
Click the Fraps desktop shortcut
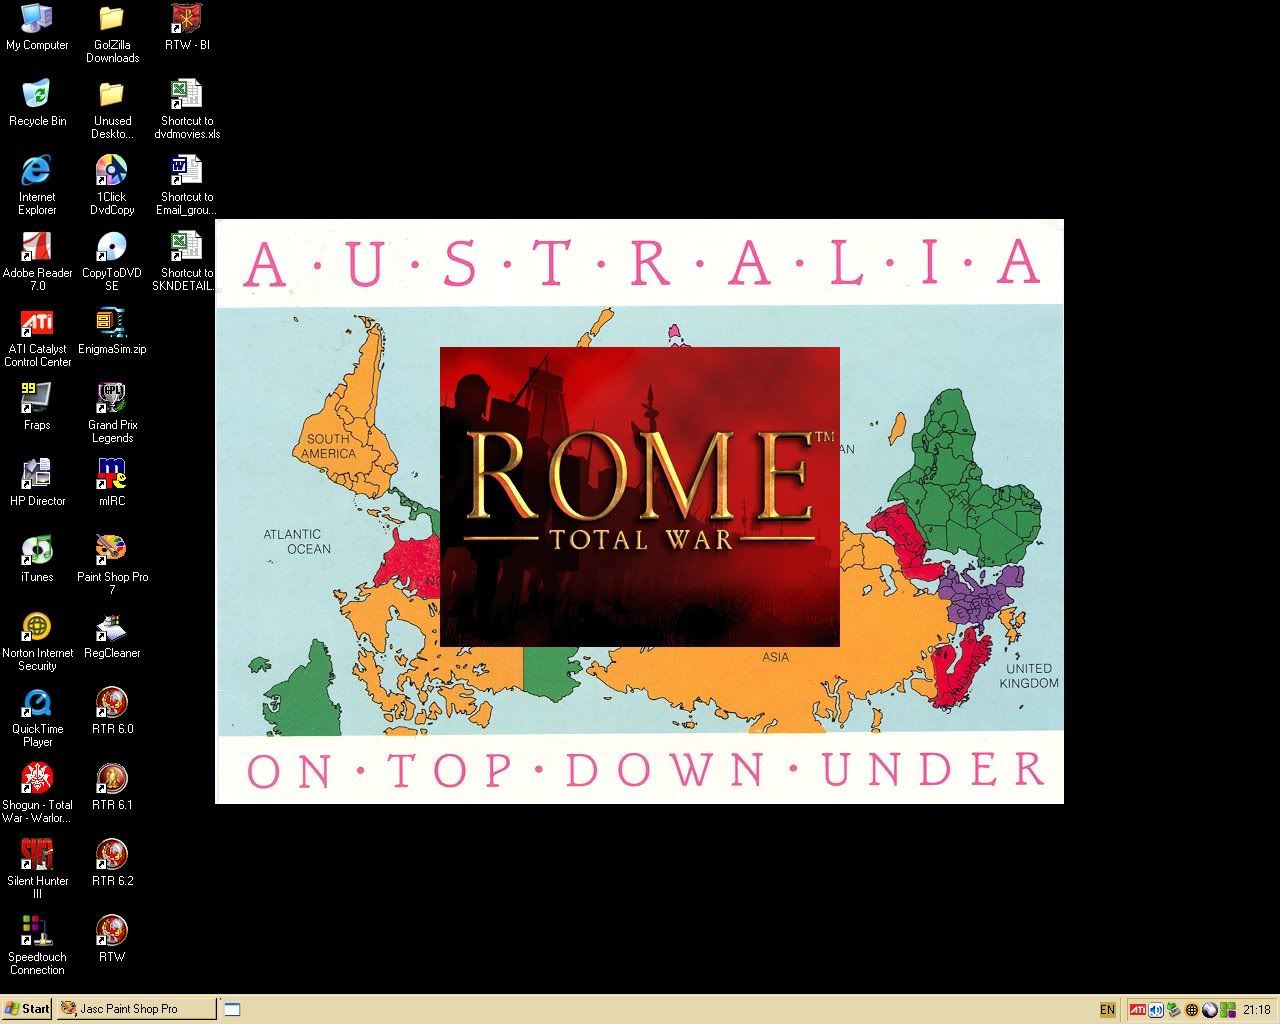(x=37, y=399)
